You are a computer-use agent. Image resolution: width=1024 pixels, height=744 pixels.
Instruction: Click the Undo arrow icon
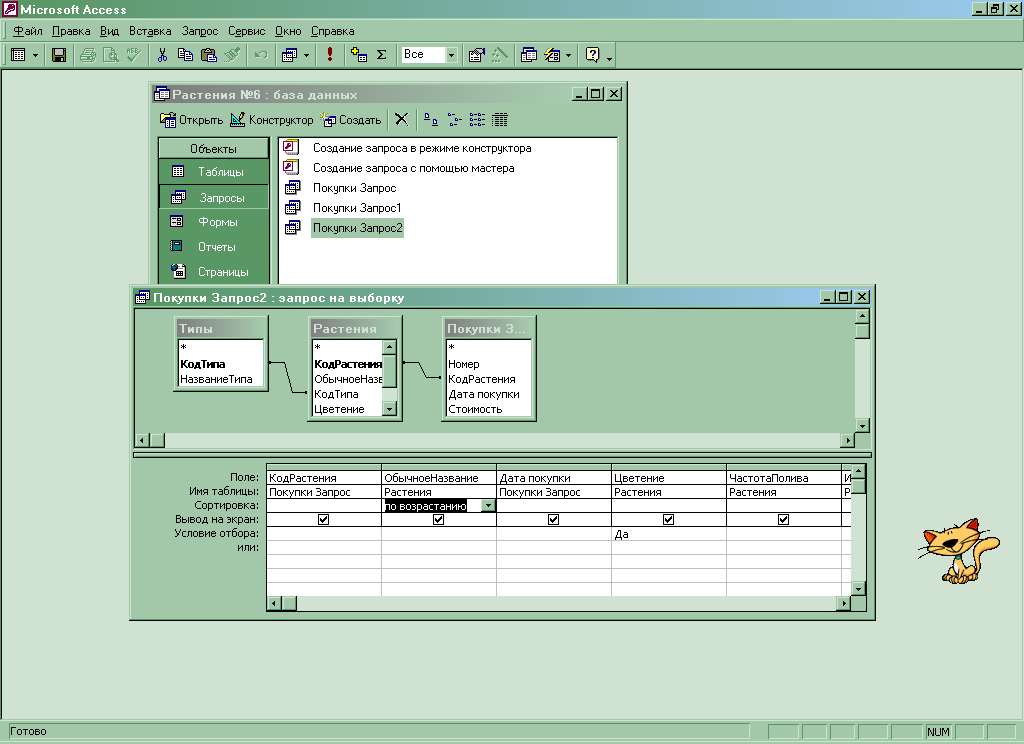[x=261, y=55]
